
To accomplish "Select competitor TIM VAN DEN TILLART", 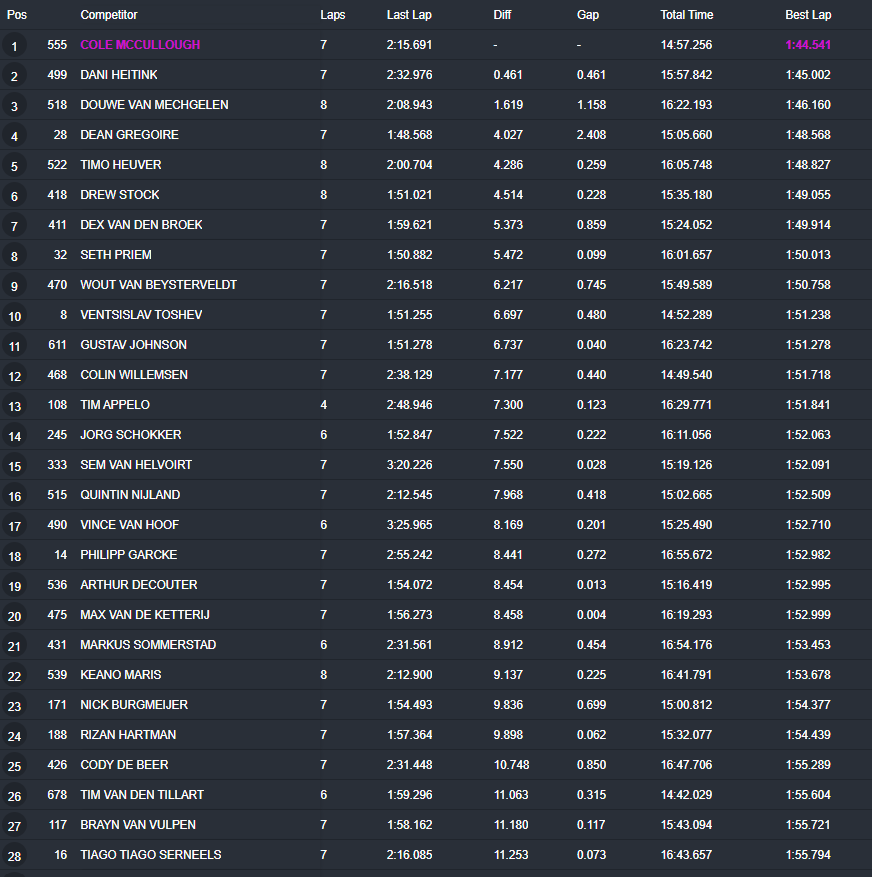I will (142, 795).
